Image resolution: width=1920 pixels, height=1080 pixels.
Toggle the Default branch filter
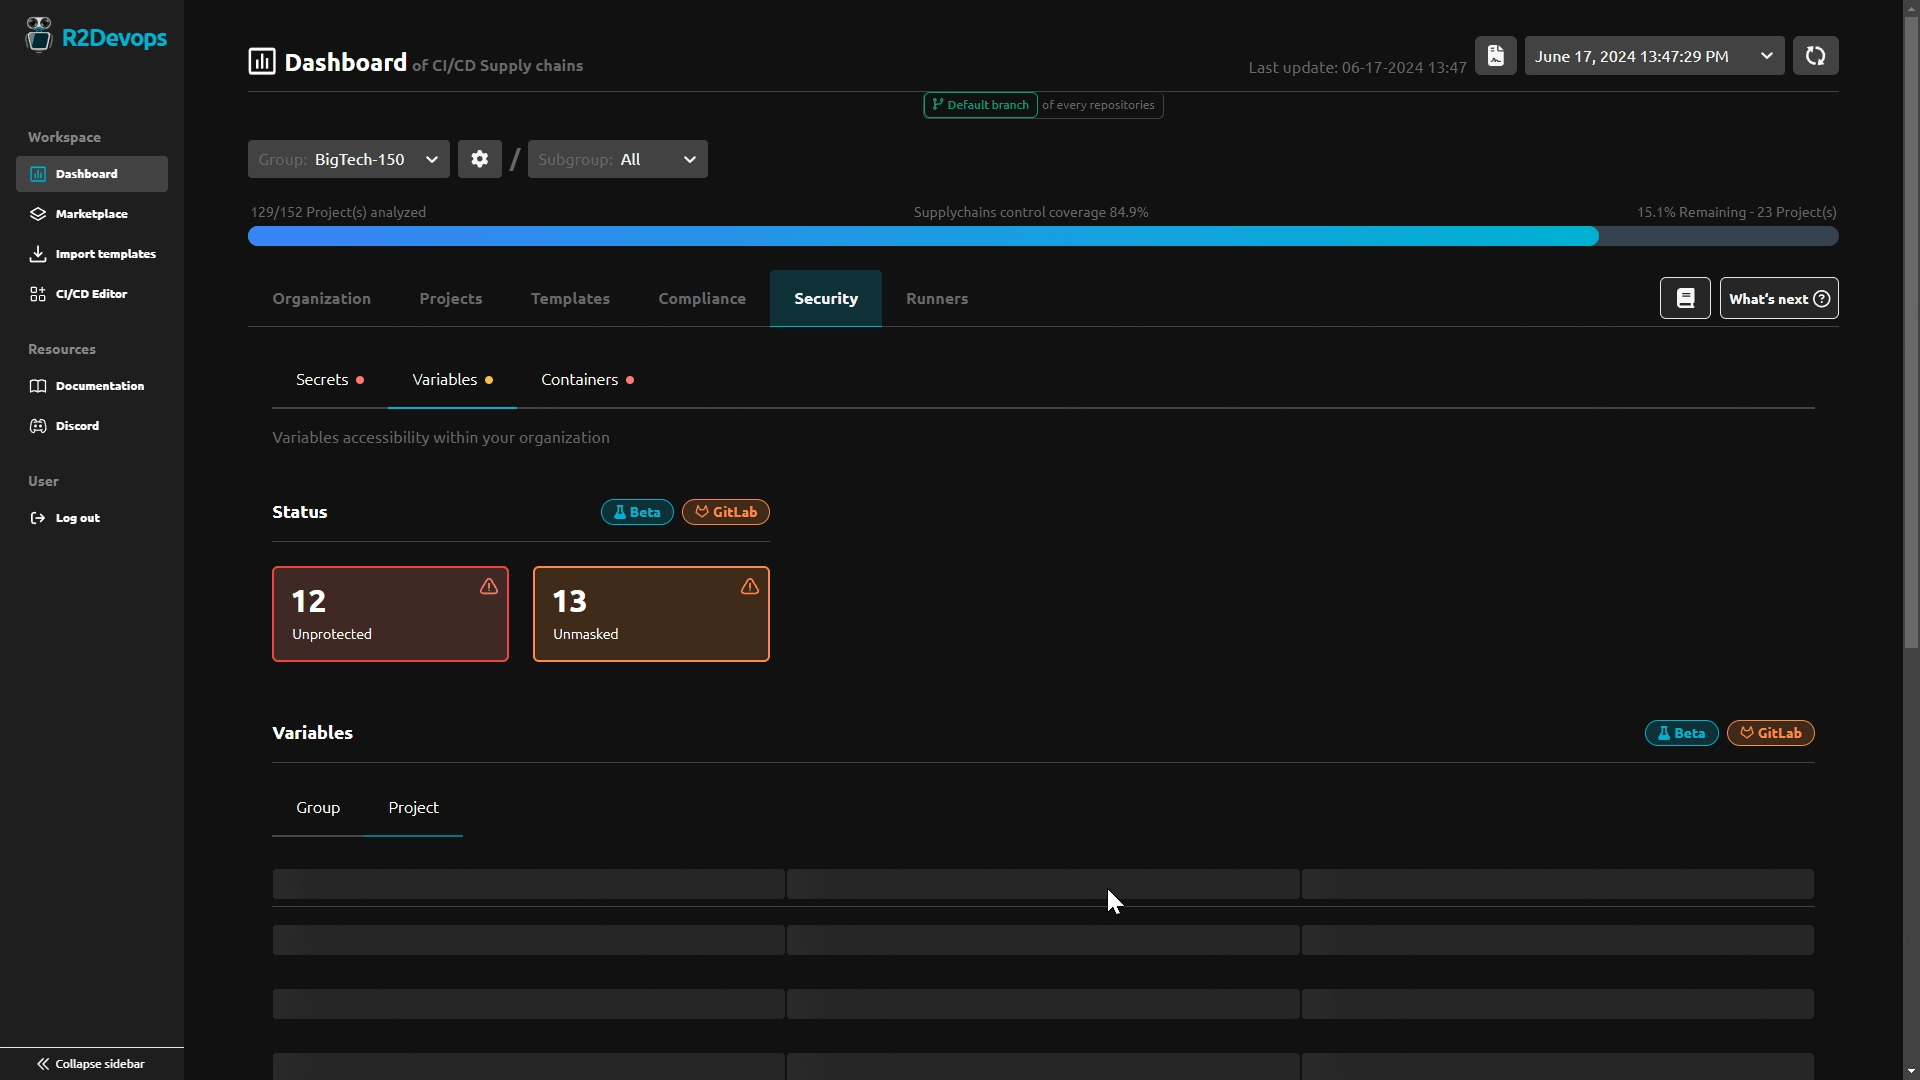click(981, 104)
